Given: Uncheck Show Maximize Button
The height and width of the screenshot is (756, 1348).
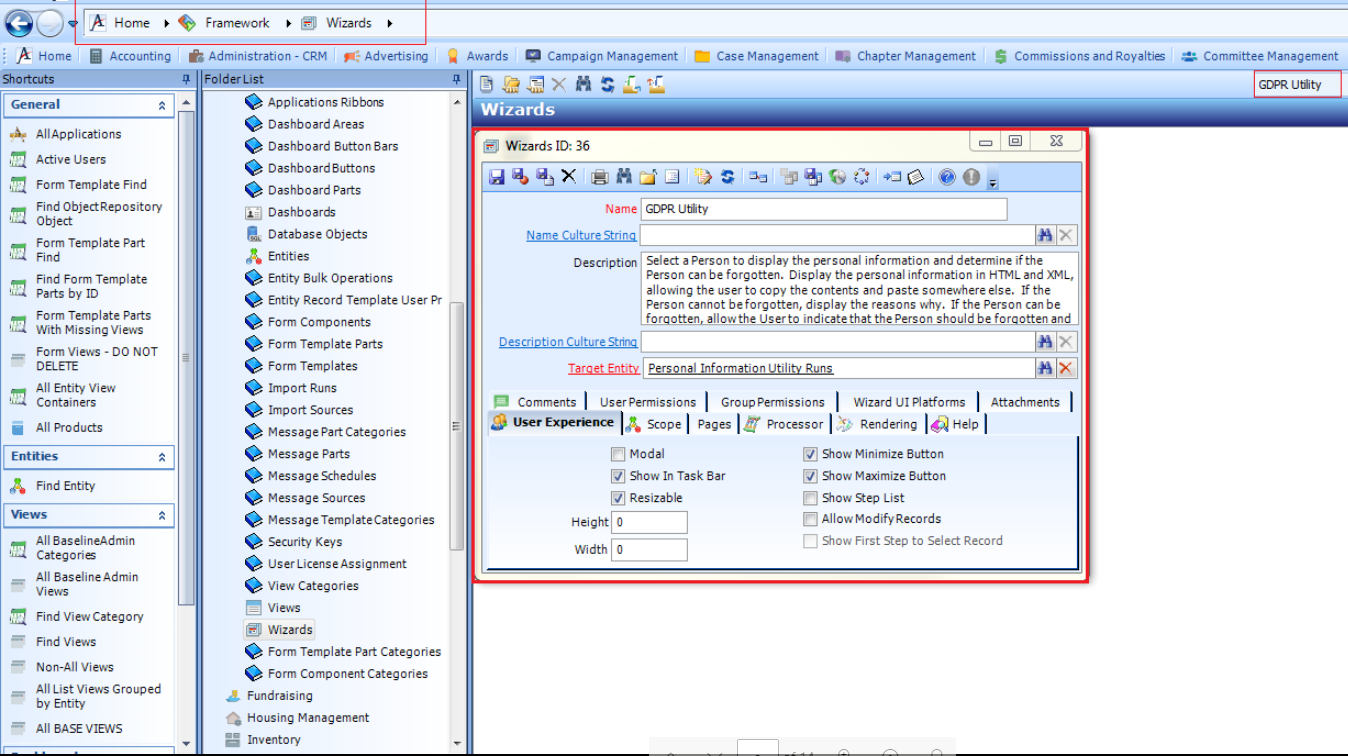Looking at the screenshot, I should (811, 476).
